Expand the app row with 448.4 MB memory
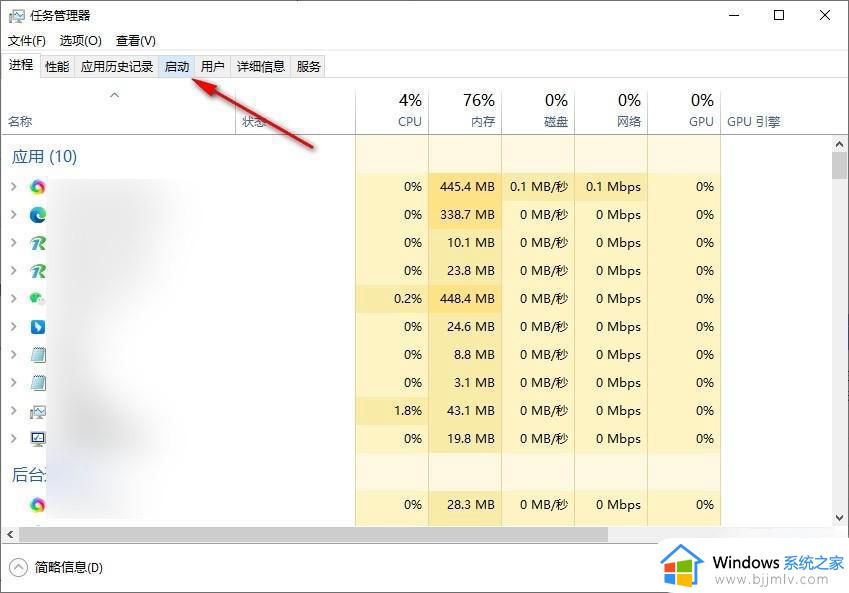This screenshot has width=849, height=593. tap(14, 298)
